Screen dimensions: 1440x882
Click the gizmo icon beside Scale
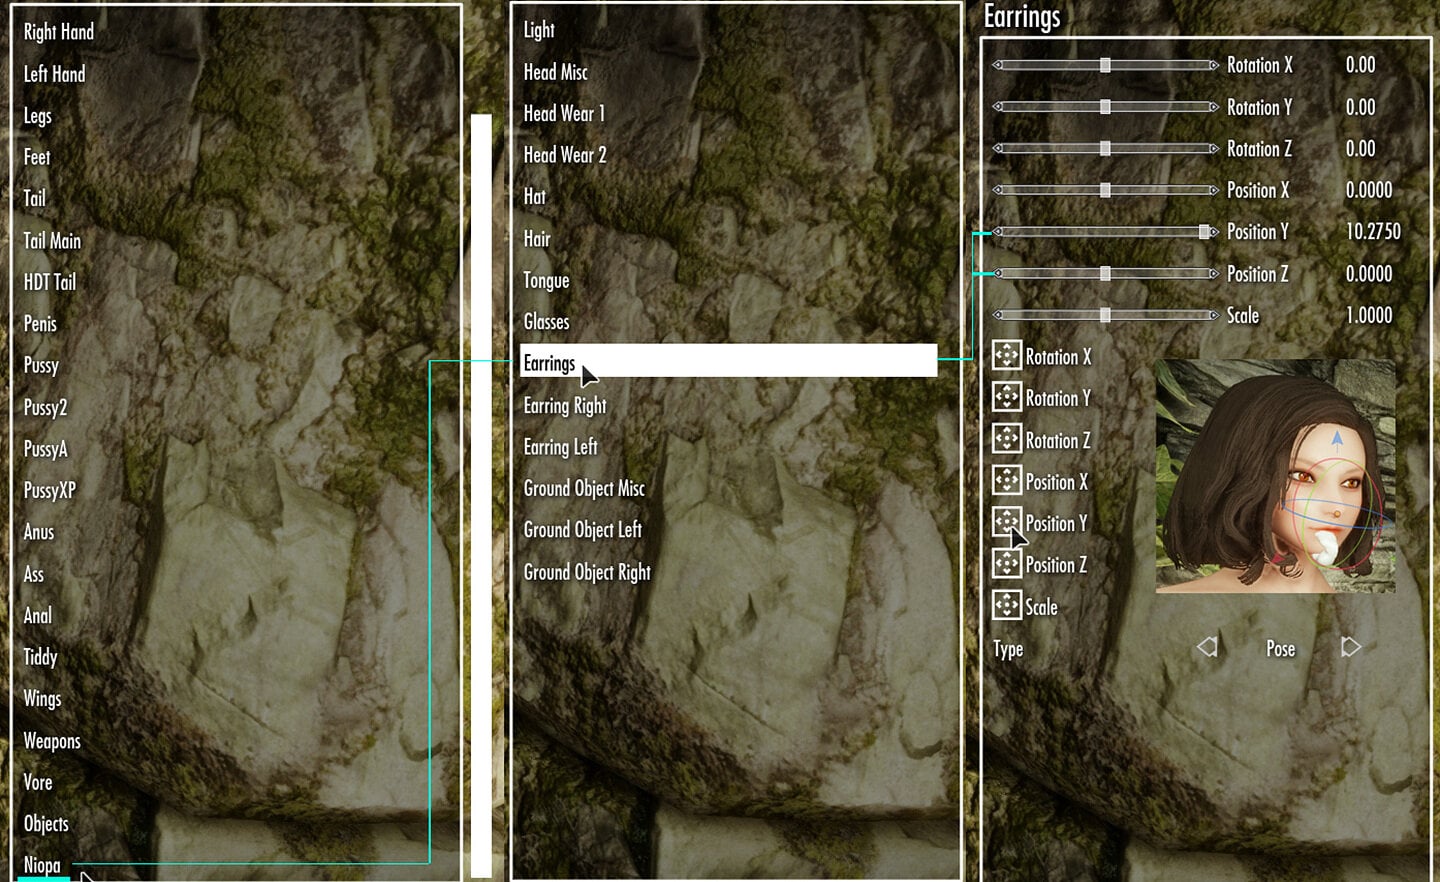(x=1006, y=605)
